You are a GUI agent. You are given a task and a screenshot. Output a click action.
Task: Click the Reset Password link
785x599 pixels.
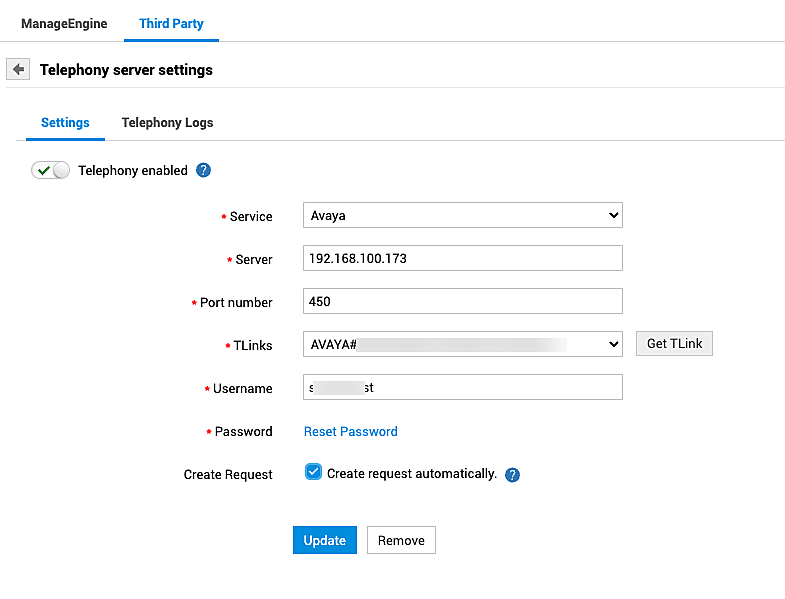[x=350, y=432]
